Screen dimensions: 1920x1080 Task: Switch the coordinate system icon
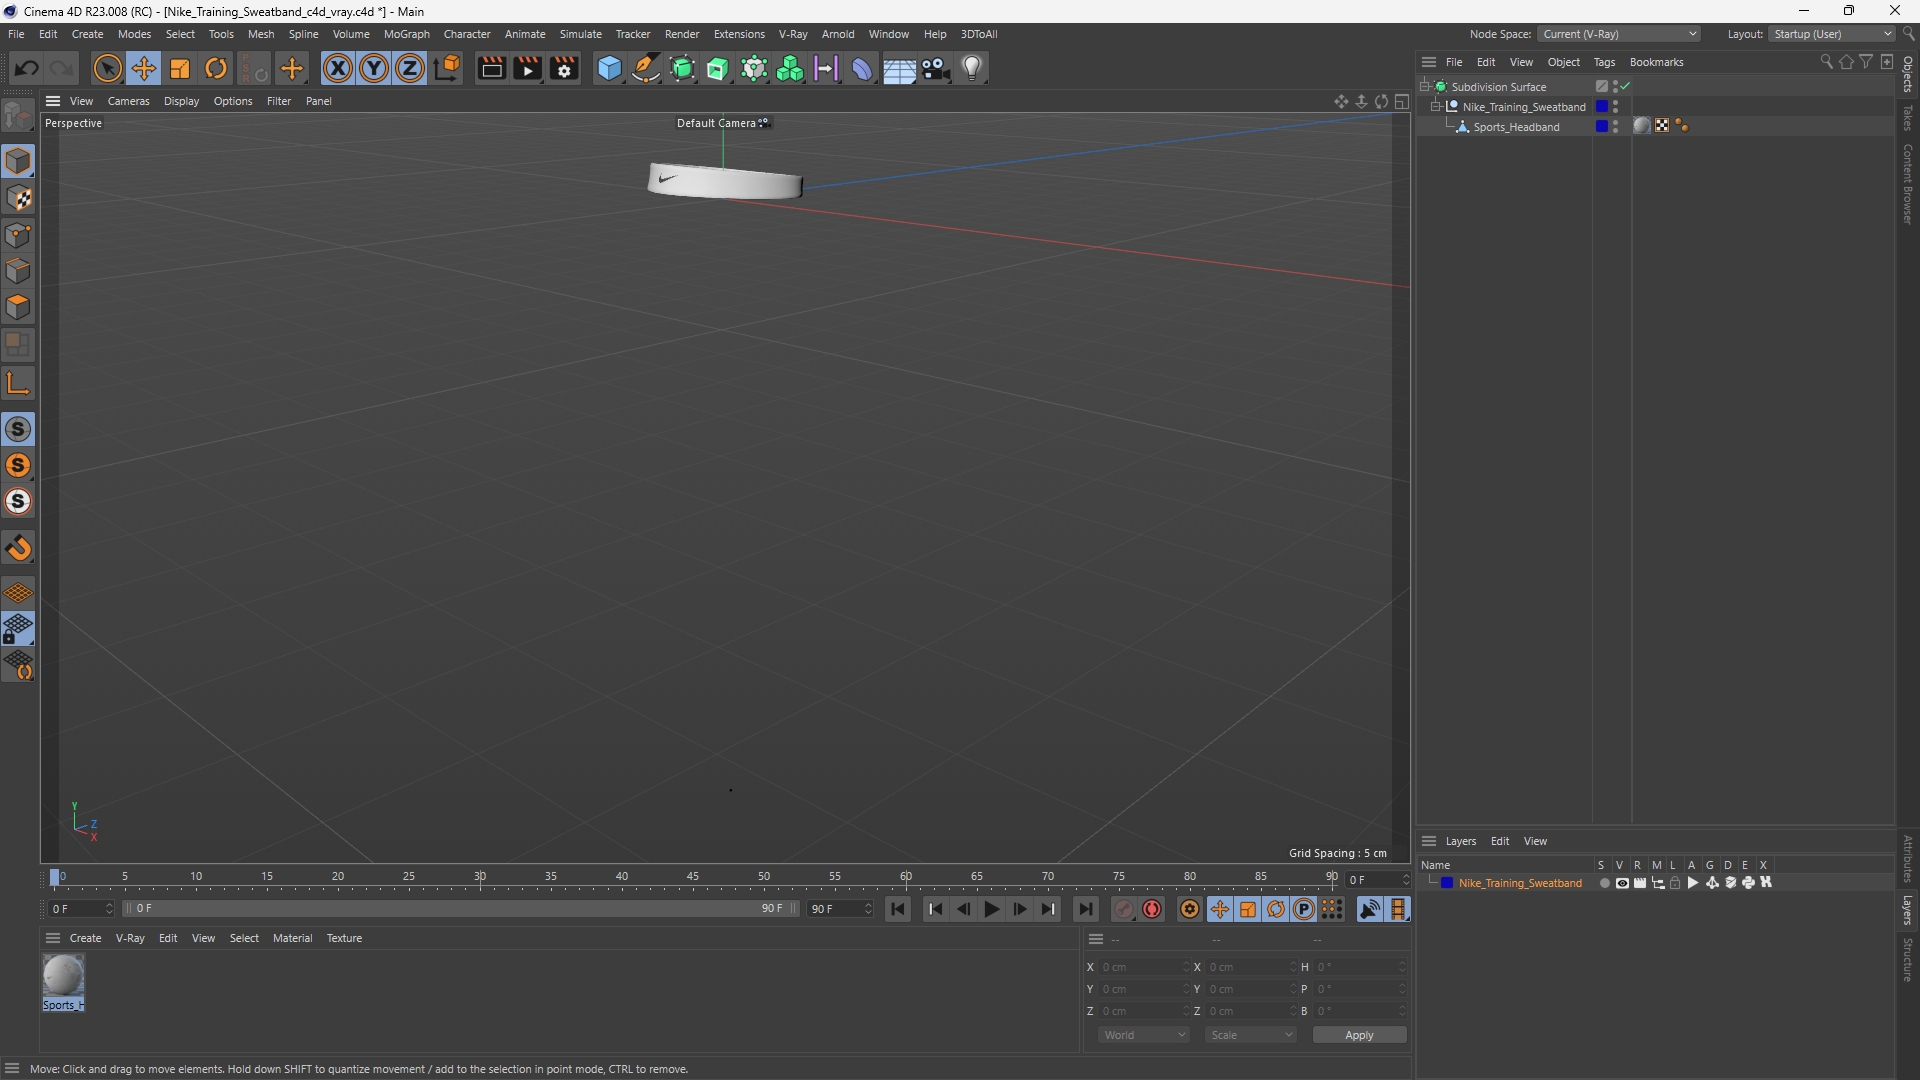click(447, 68)
